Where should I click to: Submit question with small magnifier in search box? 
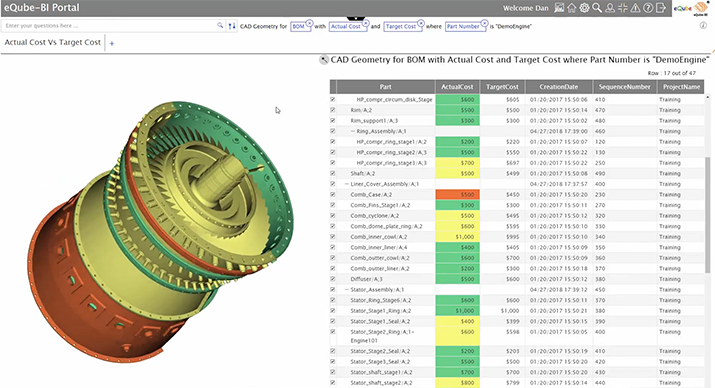point(220,26)
